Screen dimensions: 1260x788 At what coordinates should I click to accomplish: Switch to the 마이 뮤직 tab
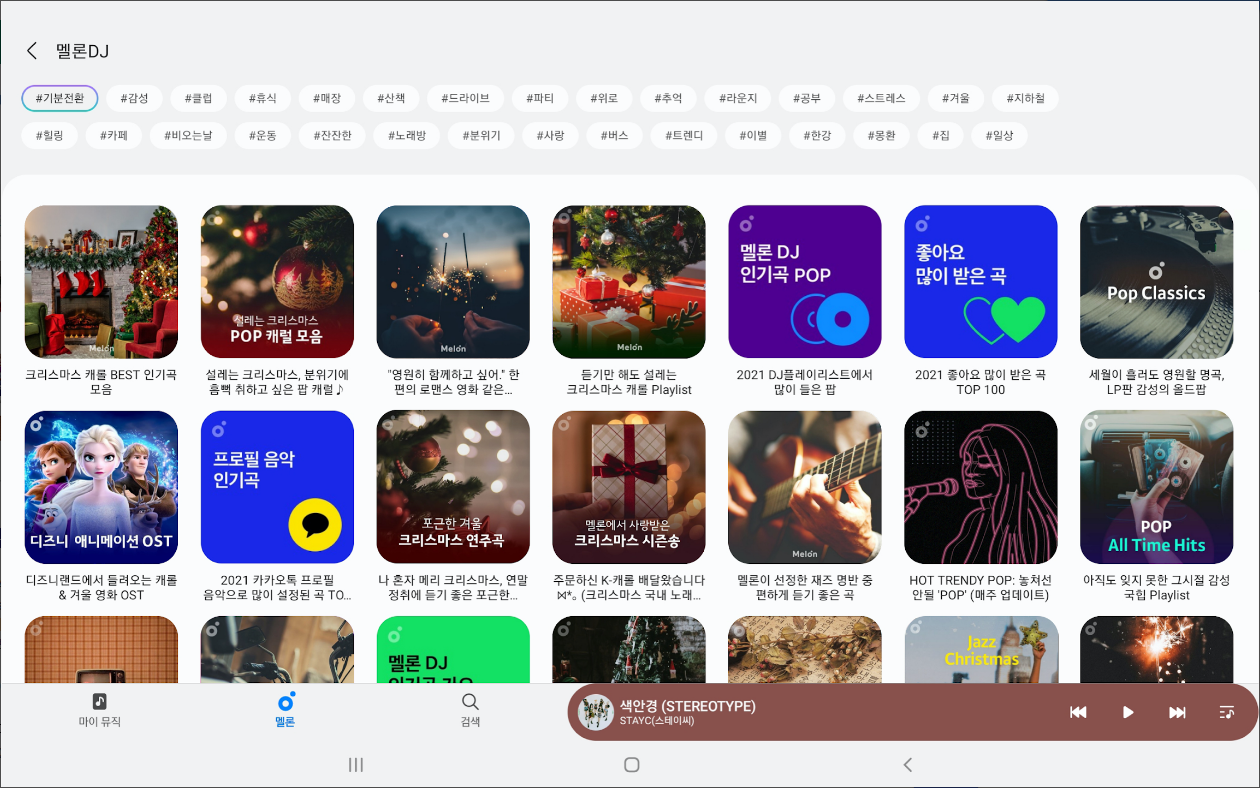97,710
